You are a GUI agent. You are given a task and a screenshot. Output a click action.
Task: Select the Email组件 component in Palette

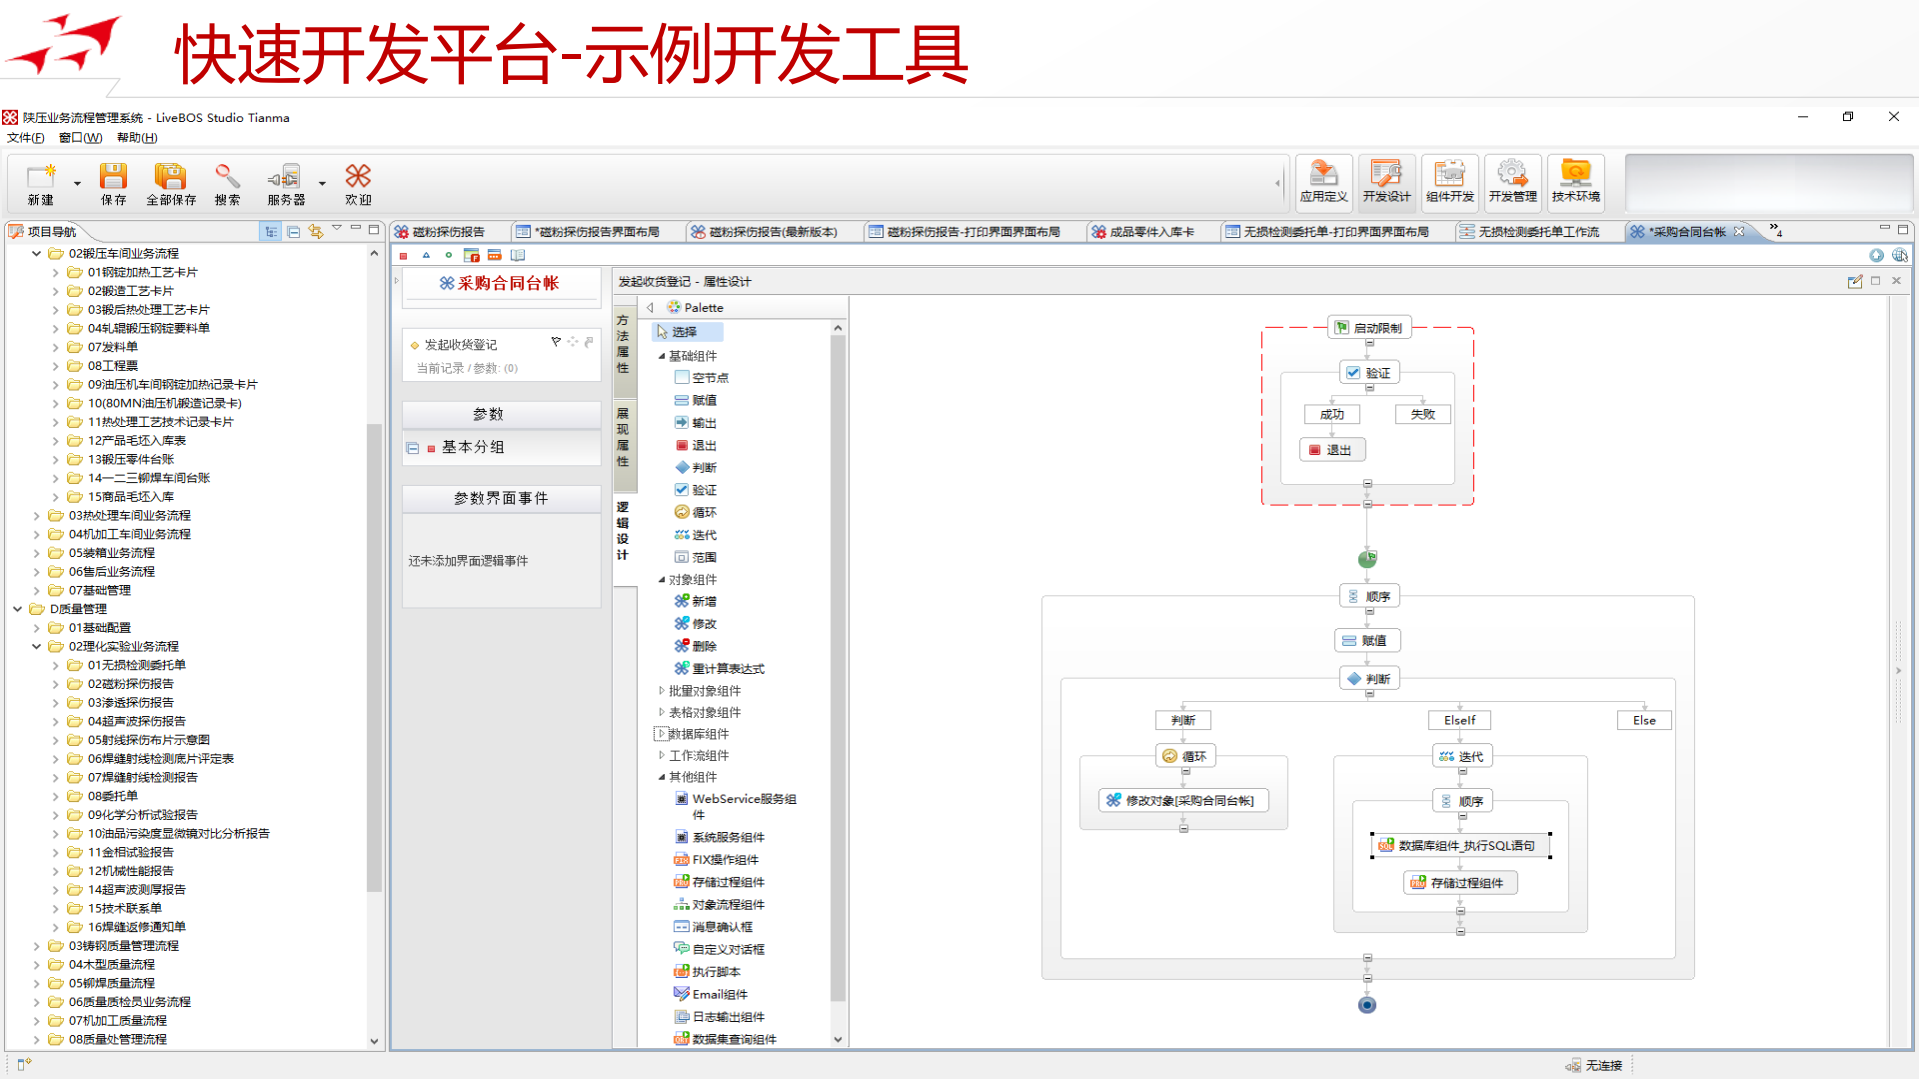pyautogui.click(x=716, y=993)
